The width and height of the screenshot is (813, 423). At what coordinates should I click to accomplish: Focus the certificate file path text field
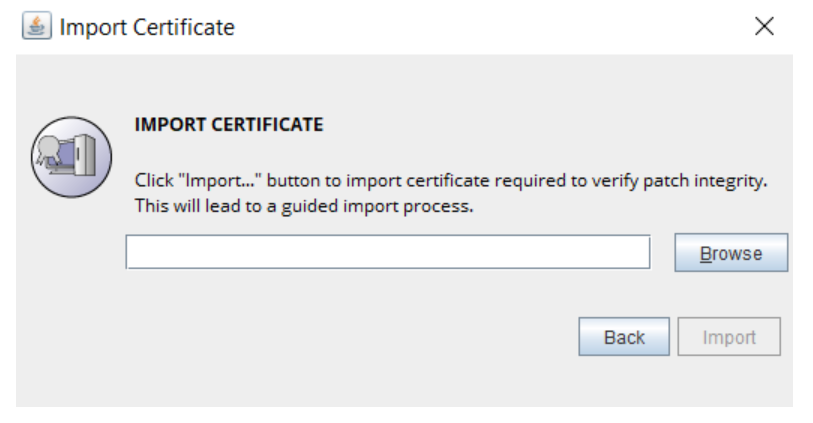388,252
